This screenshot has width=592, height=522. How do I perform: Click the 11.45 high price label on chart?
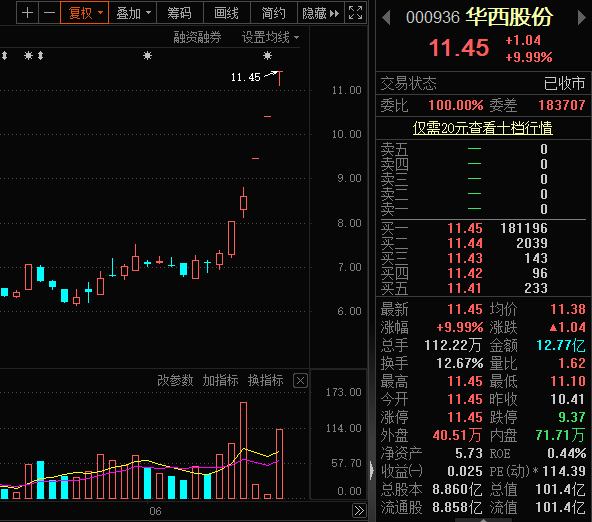(246, 77)
